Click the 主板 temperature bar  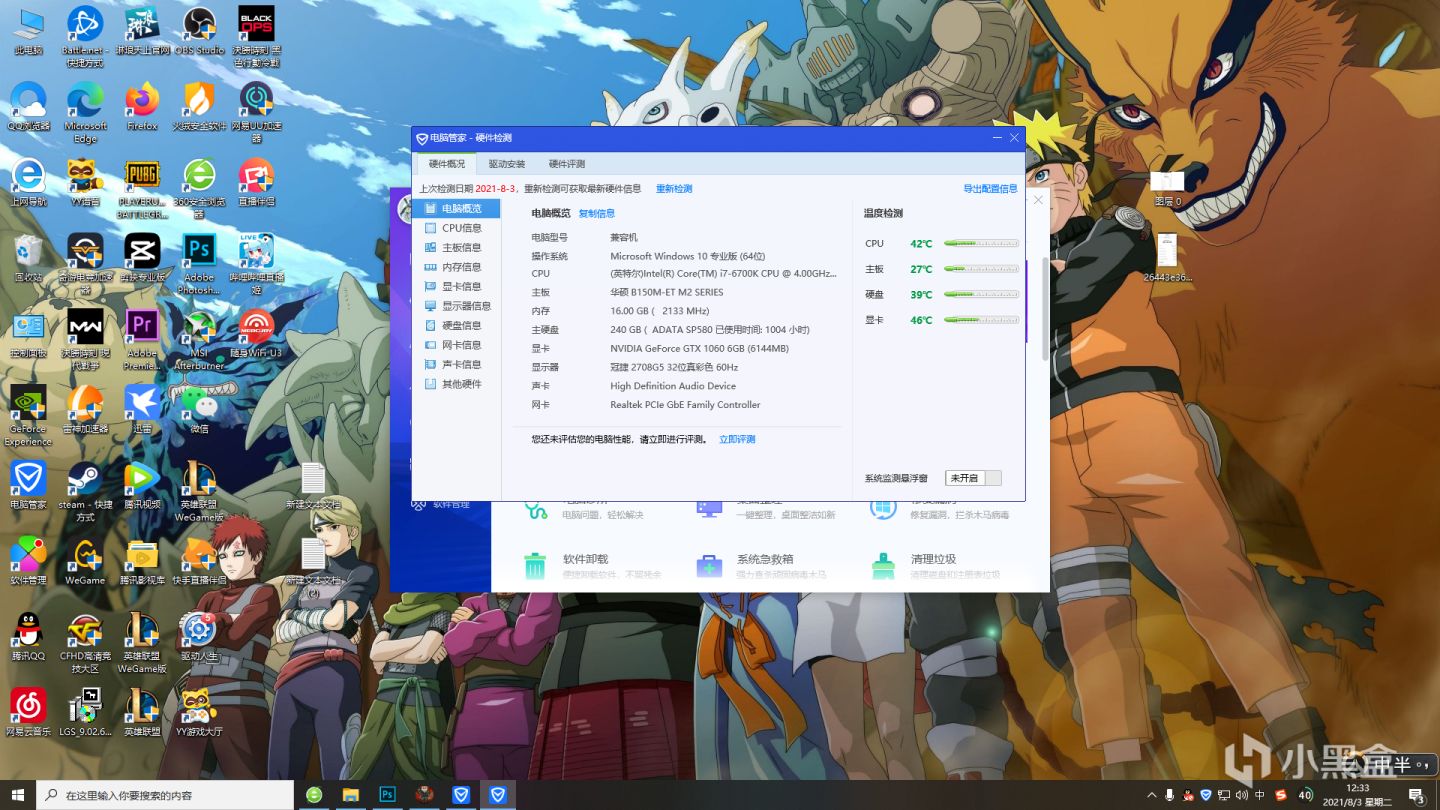(981, 268)
